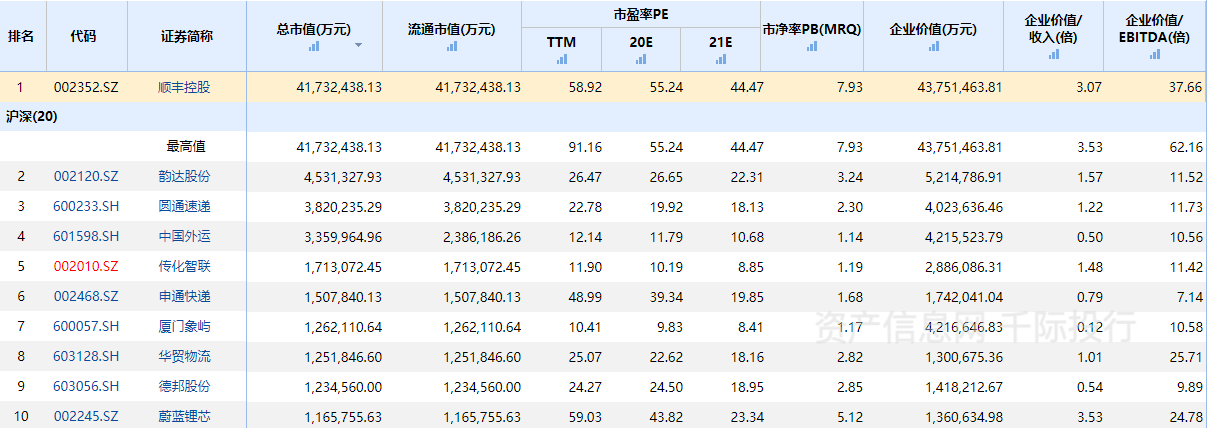Select 申通快递 EV/EBITDA value 7.14
This screenshot has height=428, width=1232.
[1189, 297]
